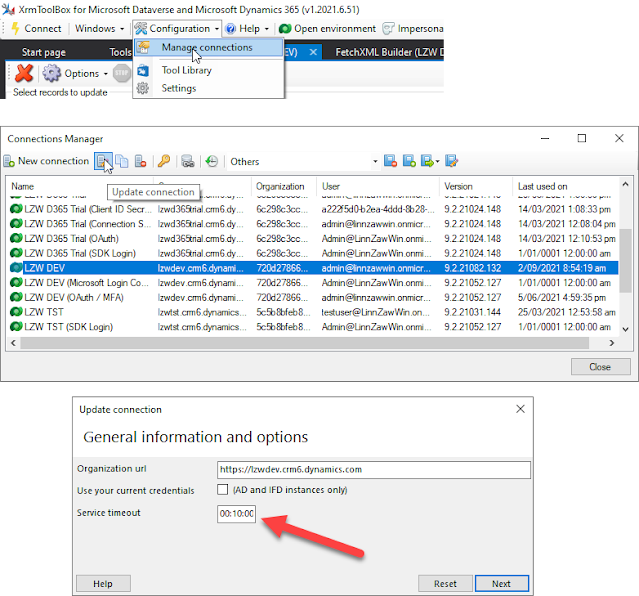Click the Next button
Image resolution: width=639 pixels, height=596 pixels.
[x=501, y=584]
